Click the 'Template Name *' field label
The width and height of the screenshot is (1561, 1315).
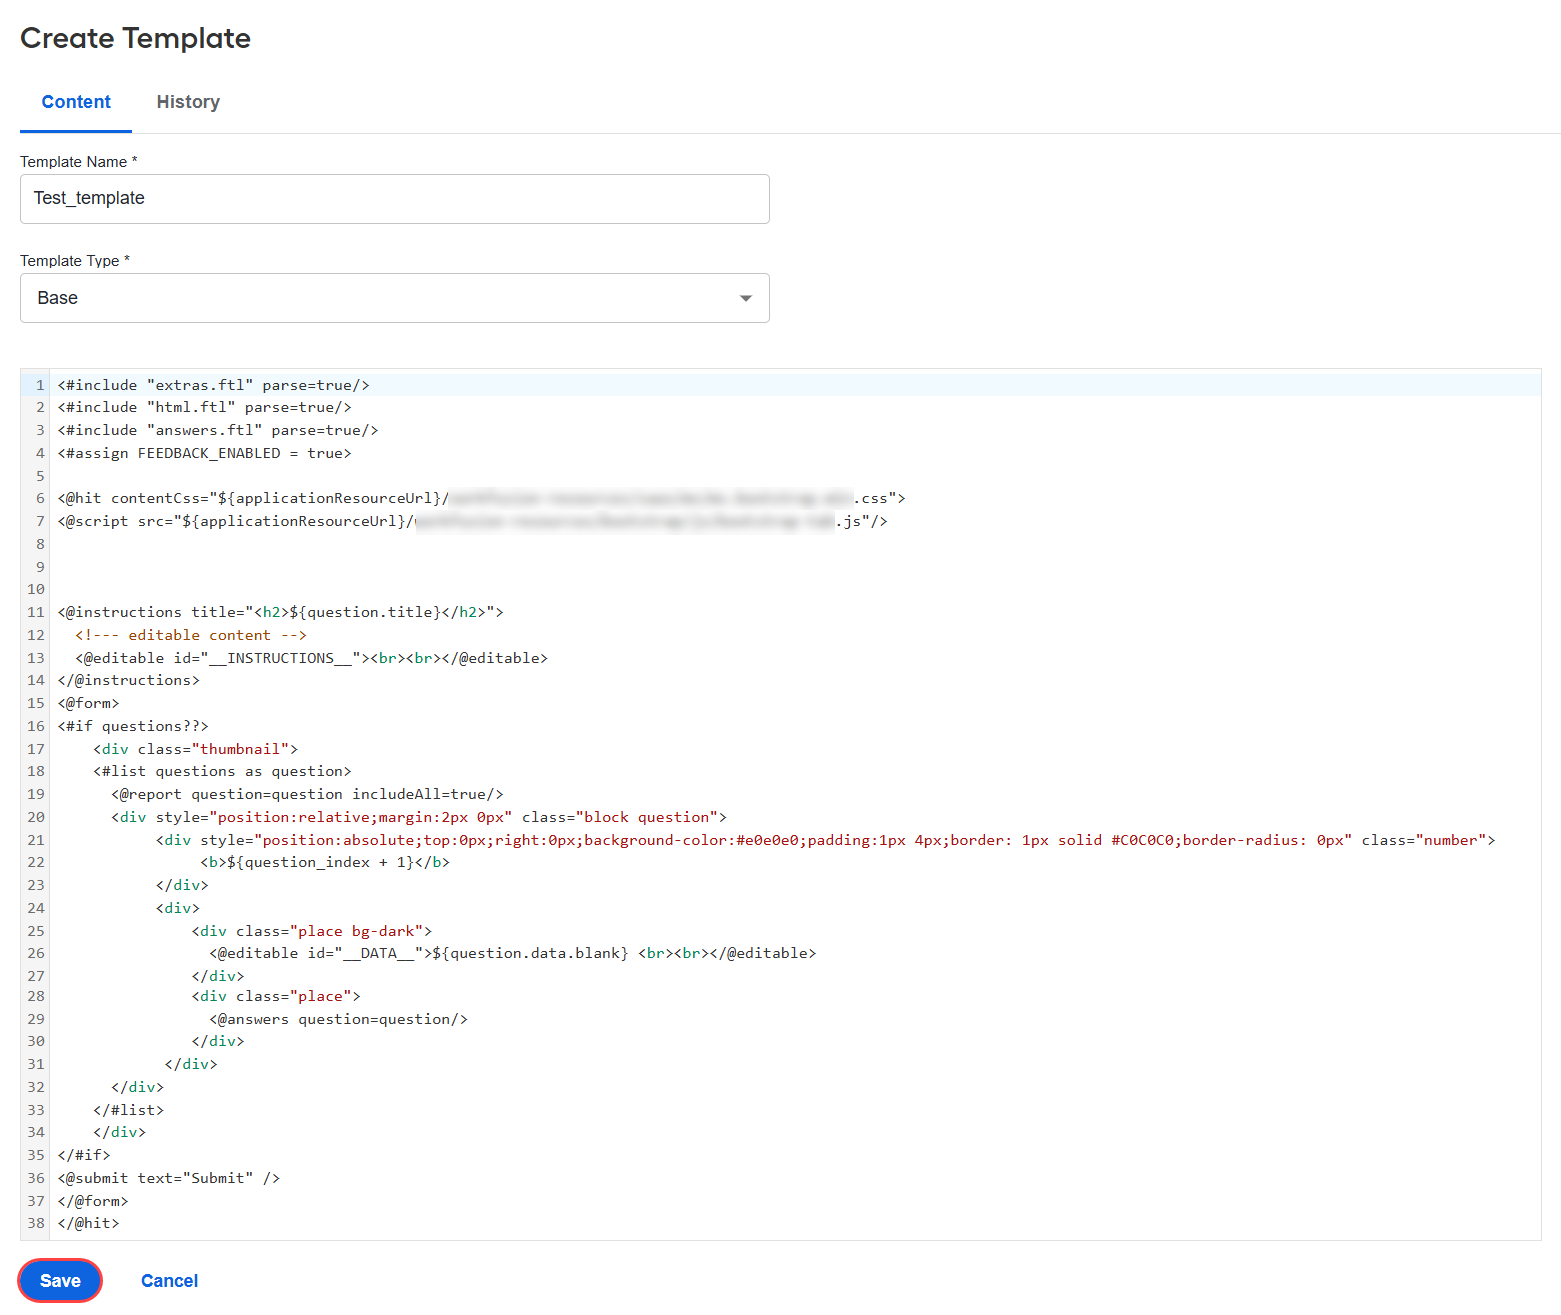79,162
